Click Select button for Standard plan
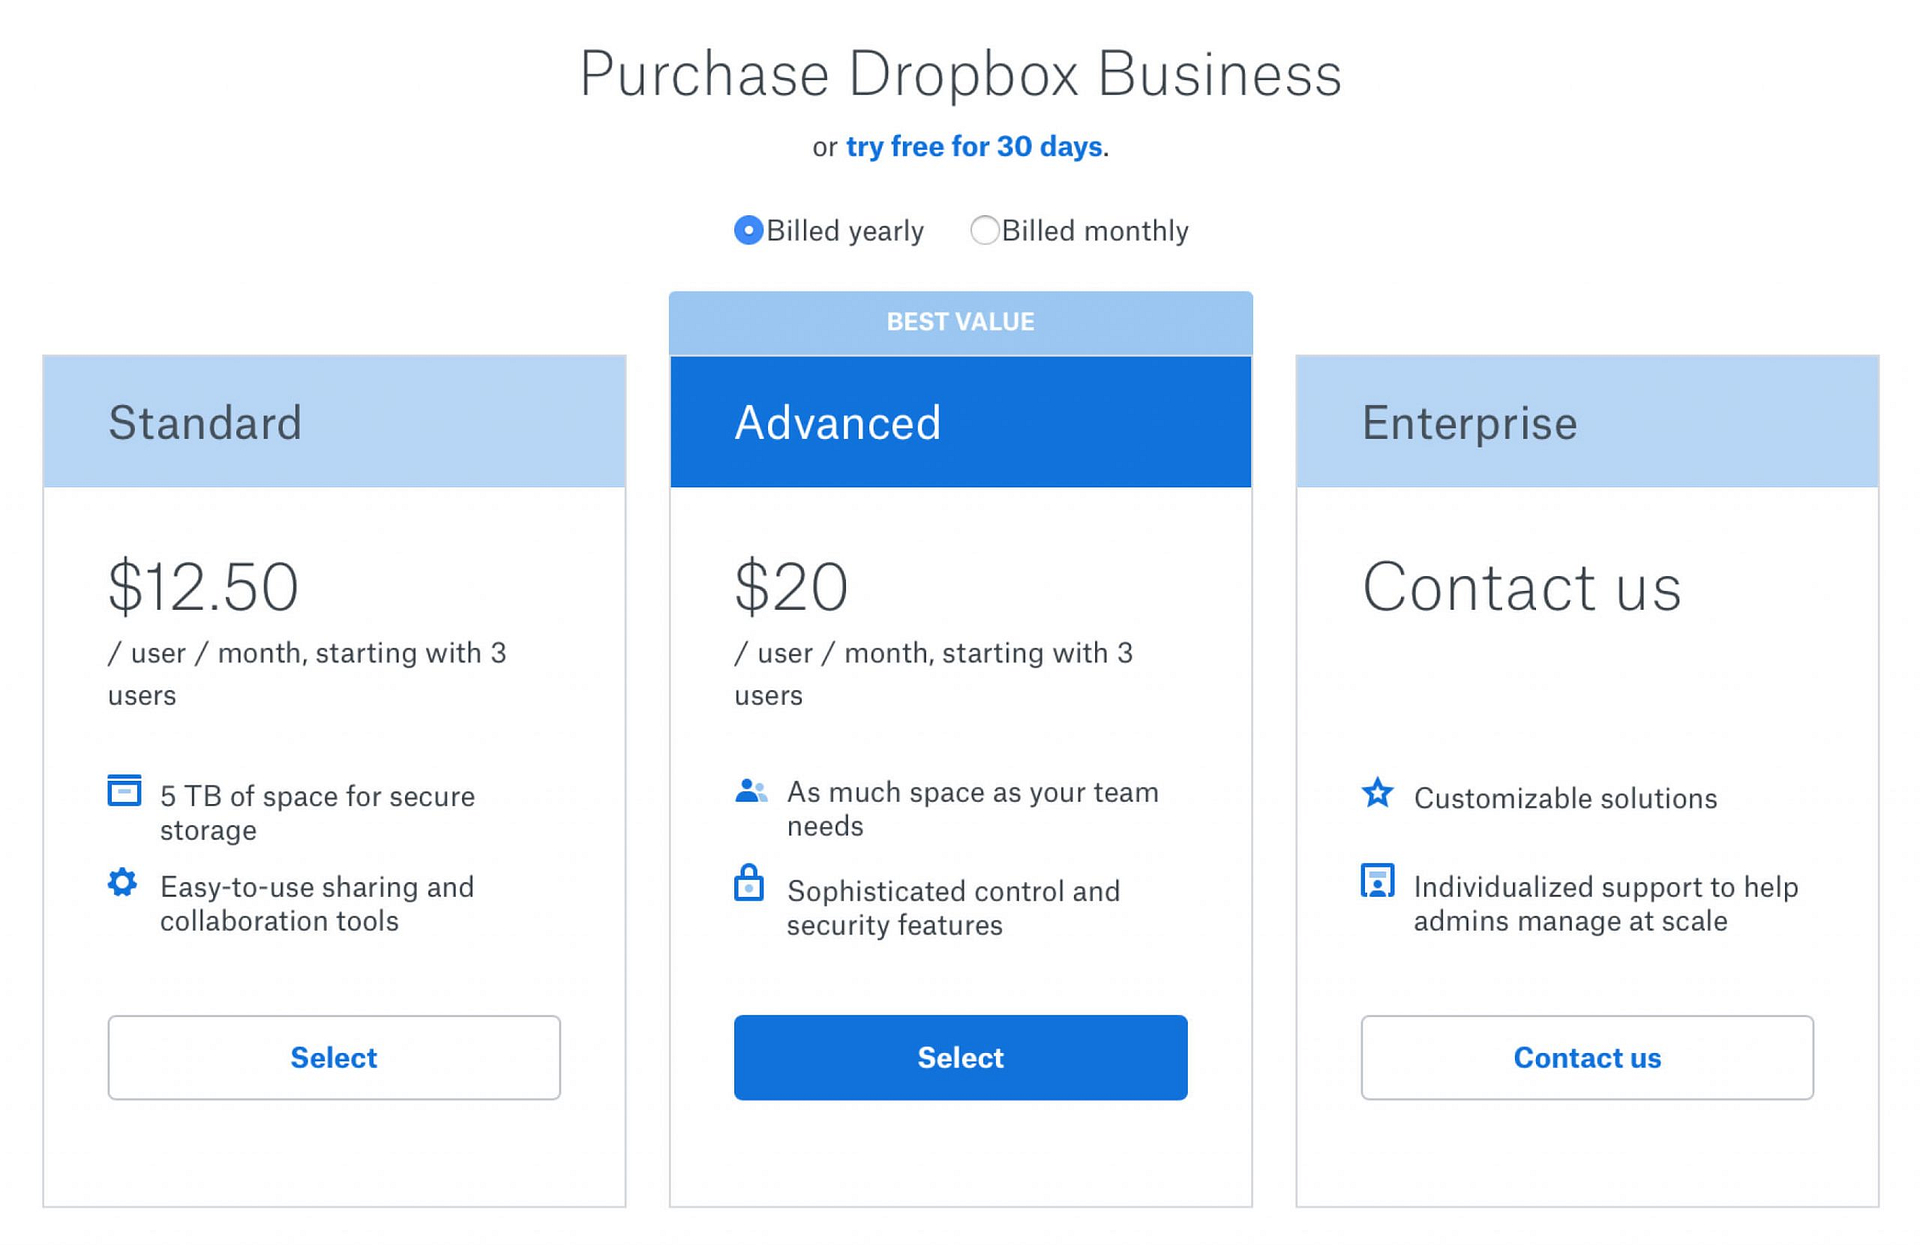 click(x=334, y=1057)
